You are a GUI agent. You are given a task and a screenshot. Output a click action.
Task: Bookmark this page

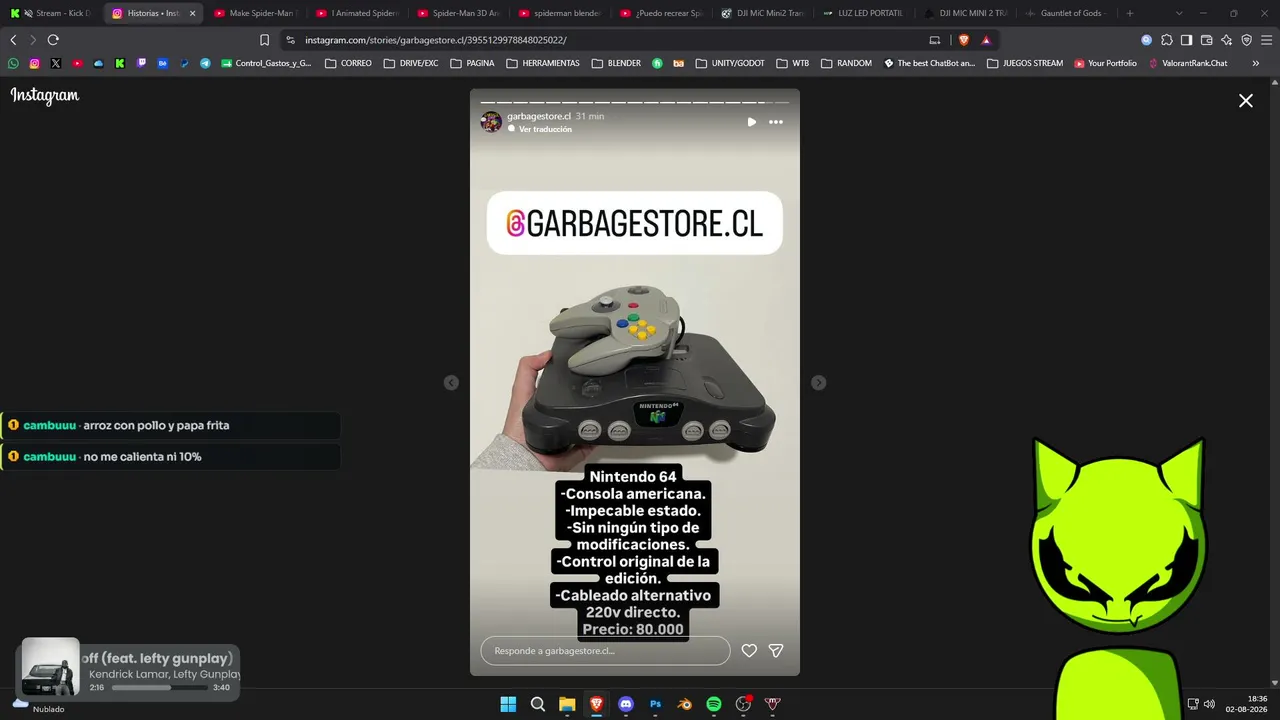pos(264,40)
